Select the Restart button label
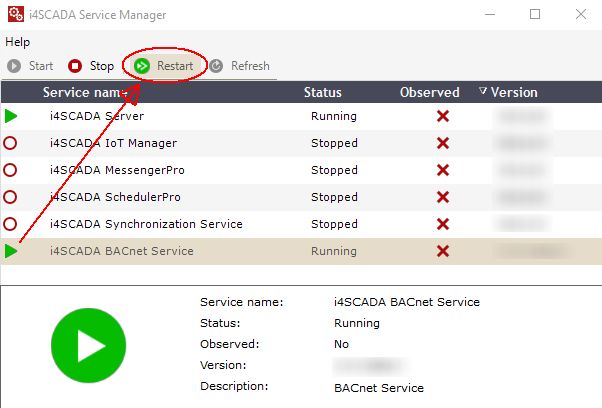This screenshot has width=602, height=408. click(175, 66)
